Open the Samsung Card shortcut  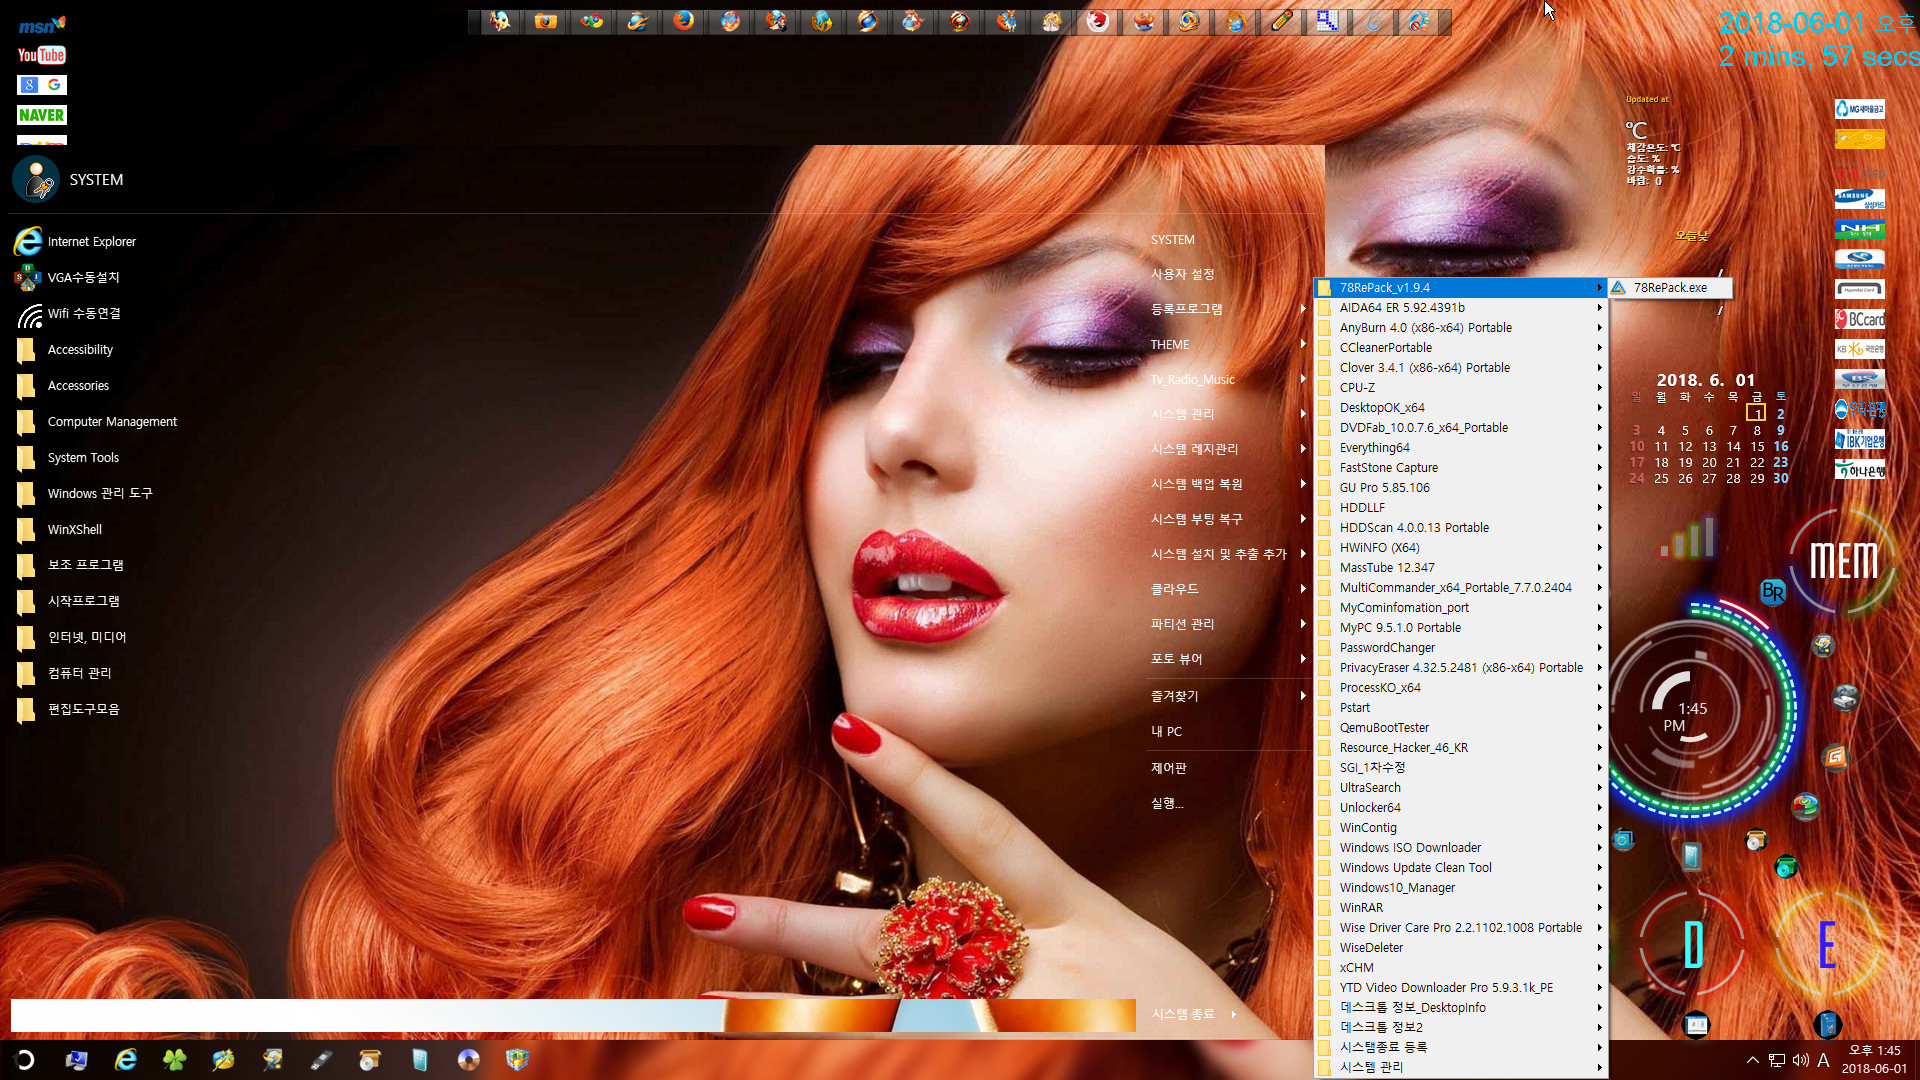tap(1860, 199)
